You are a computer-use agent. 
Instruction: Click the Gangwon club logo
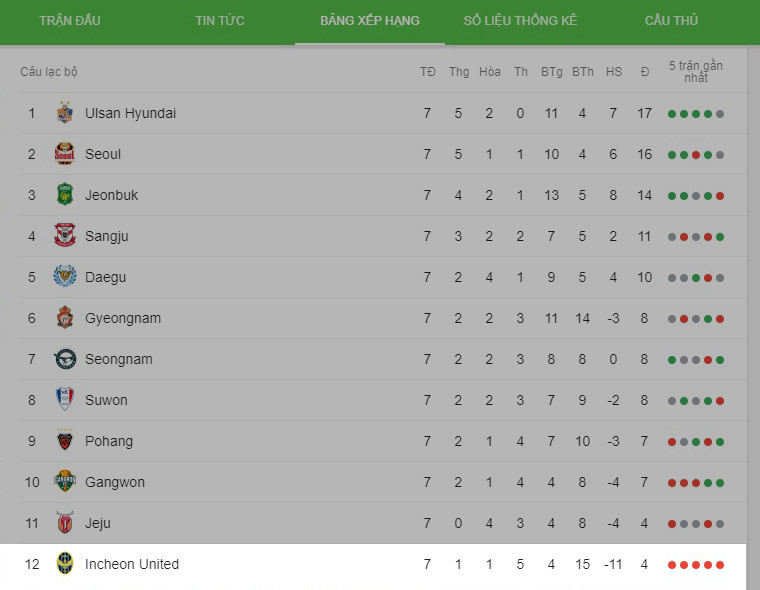click(x=65, y=482)
